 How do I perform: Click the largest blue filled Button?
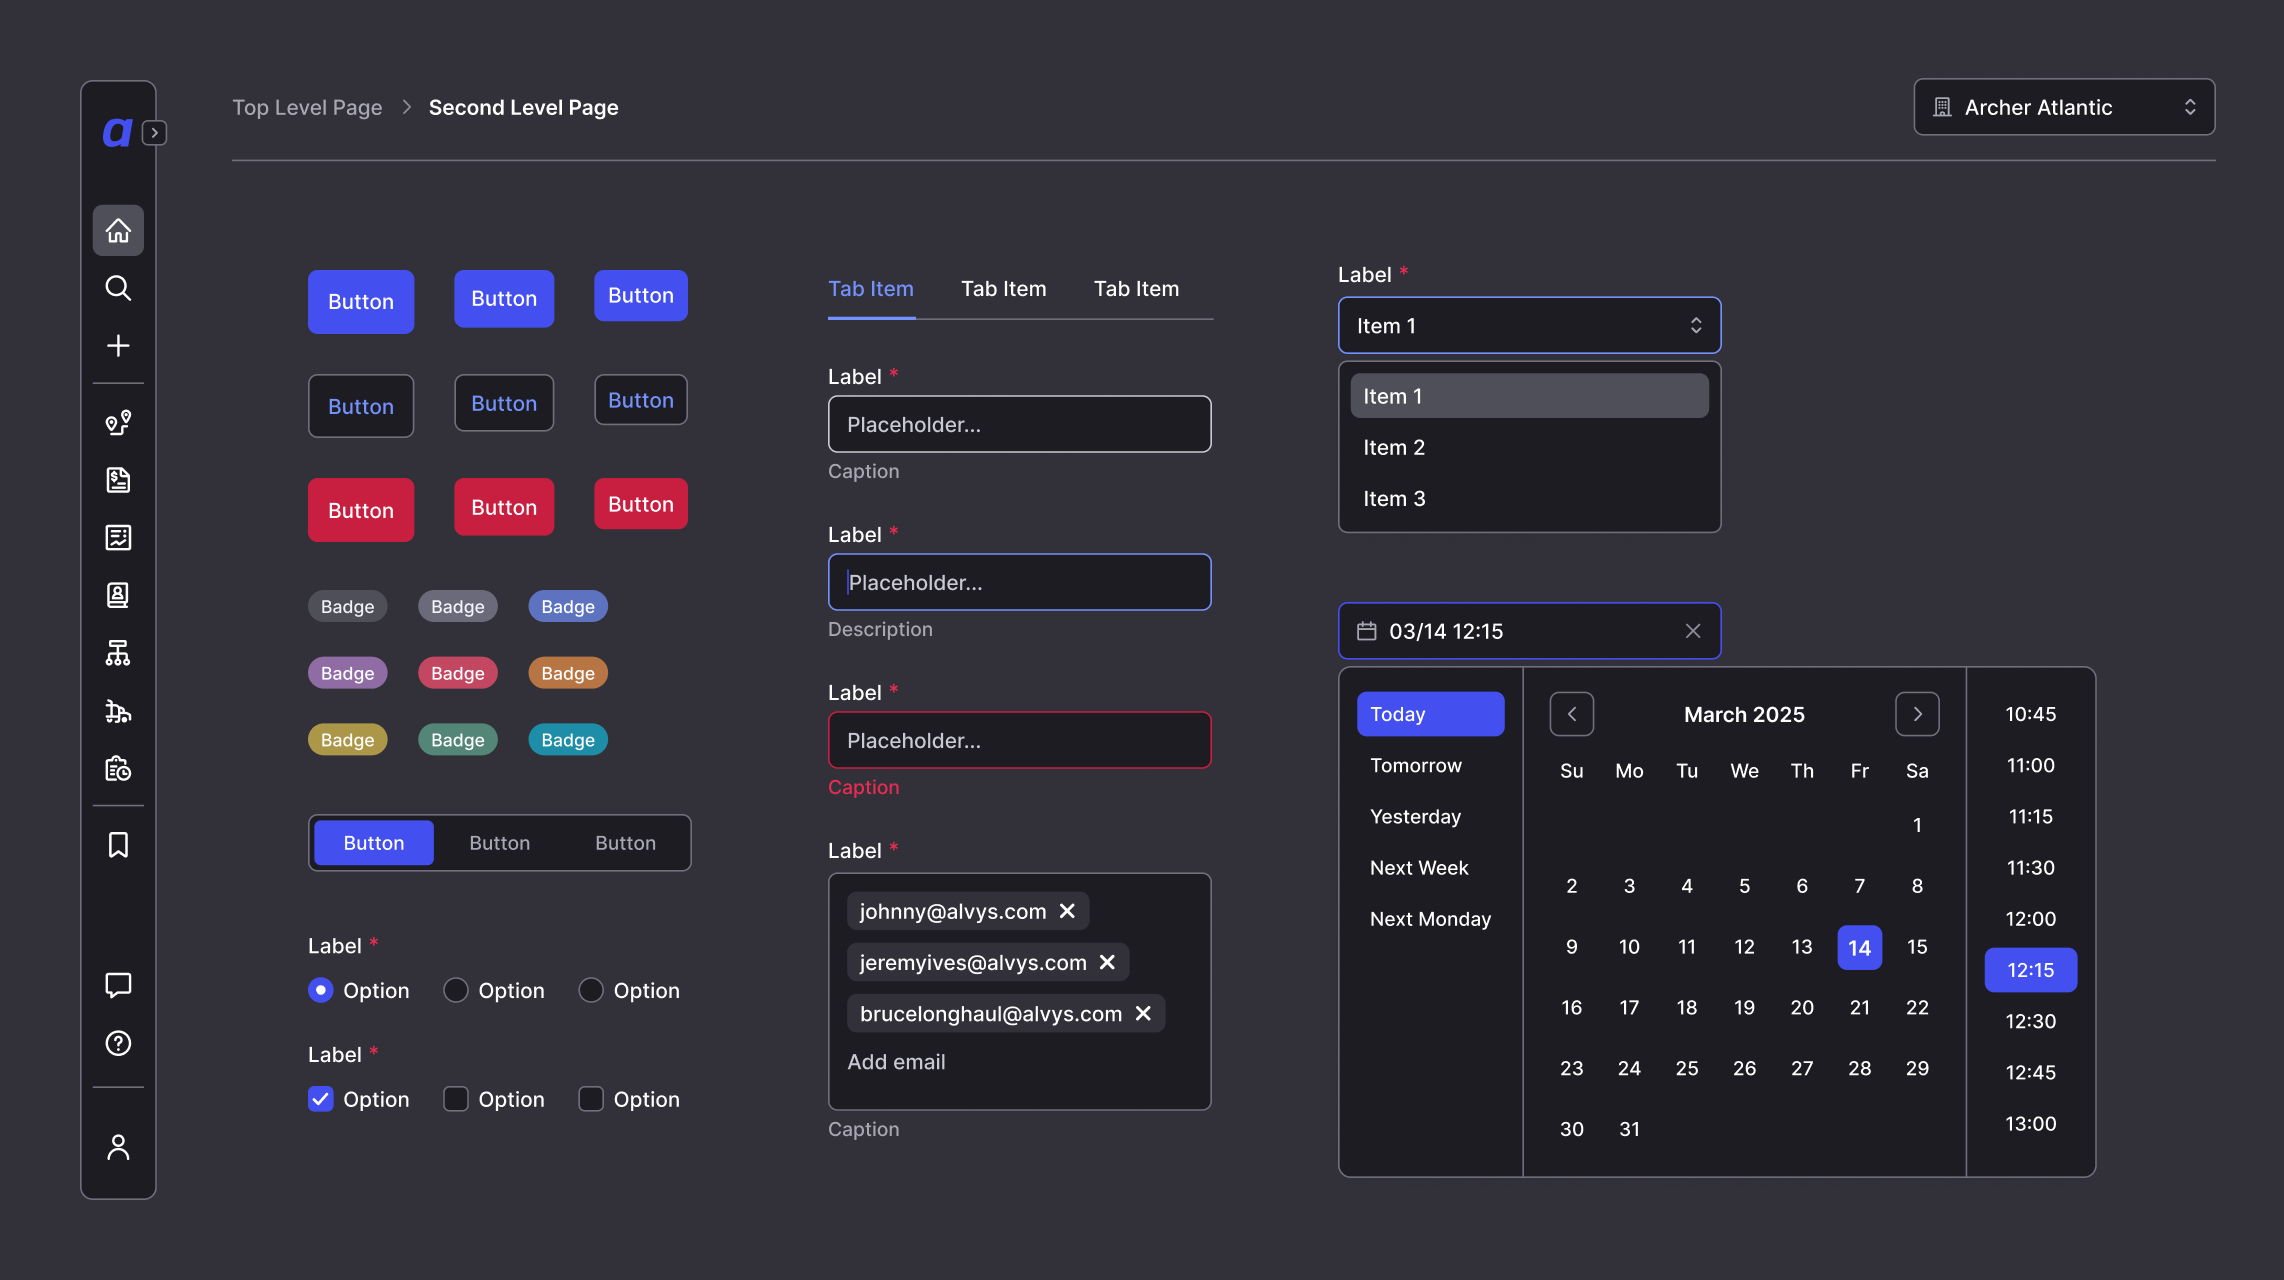pyautogui.click(x=361, y=302)
